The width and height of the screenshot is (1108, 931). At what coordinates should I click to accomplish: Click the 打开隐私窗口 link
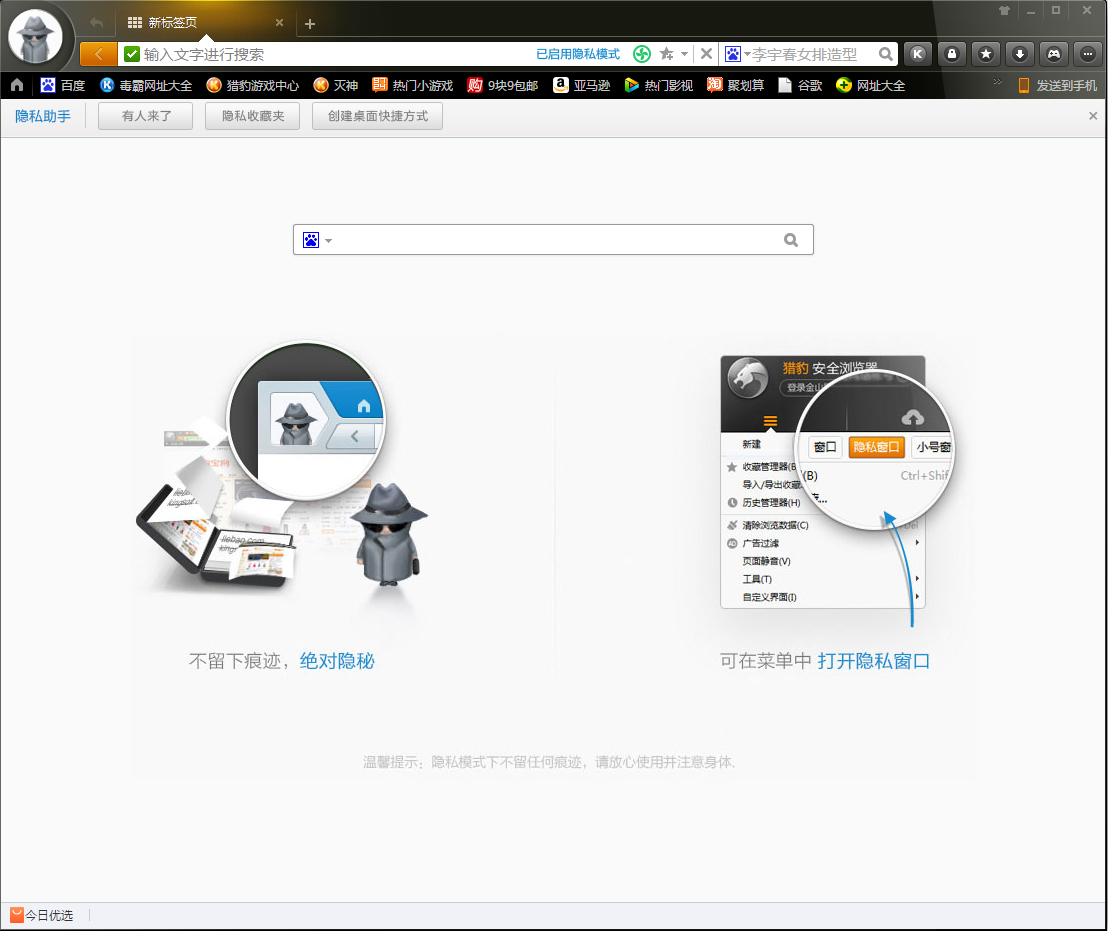[x=876, y=661]
